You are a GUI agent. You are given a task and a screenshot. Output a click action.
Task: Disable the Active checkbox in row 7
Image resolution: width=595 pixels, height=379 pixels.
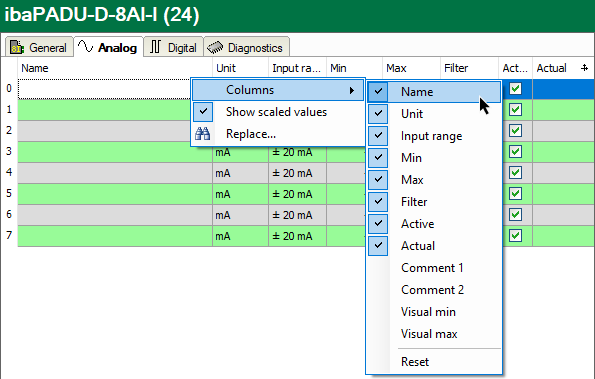[515, 236]
